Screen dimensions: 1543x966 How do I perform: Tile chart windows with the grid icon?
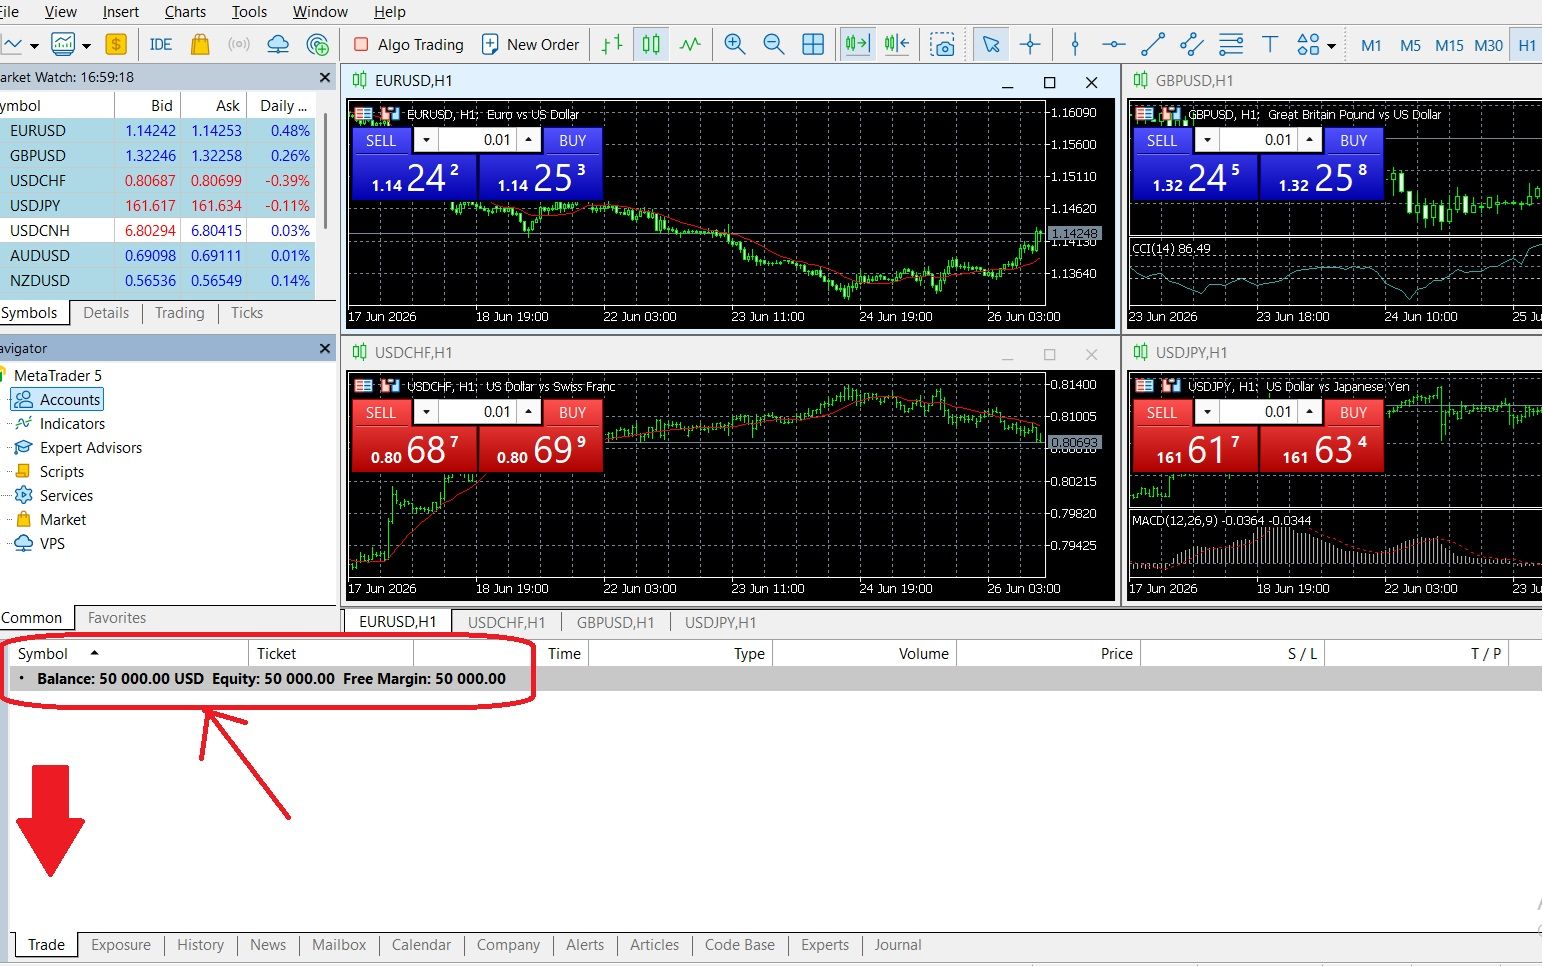(x=813, y=44)
